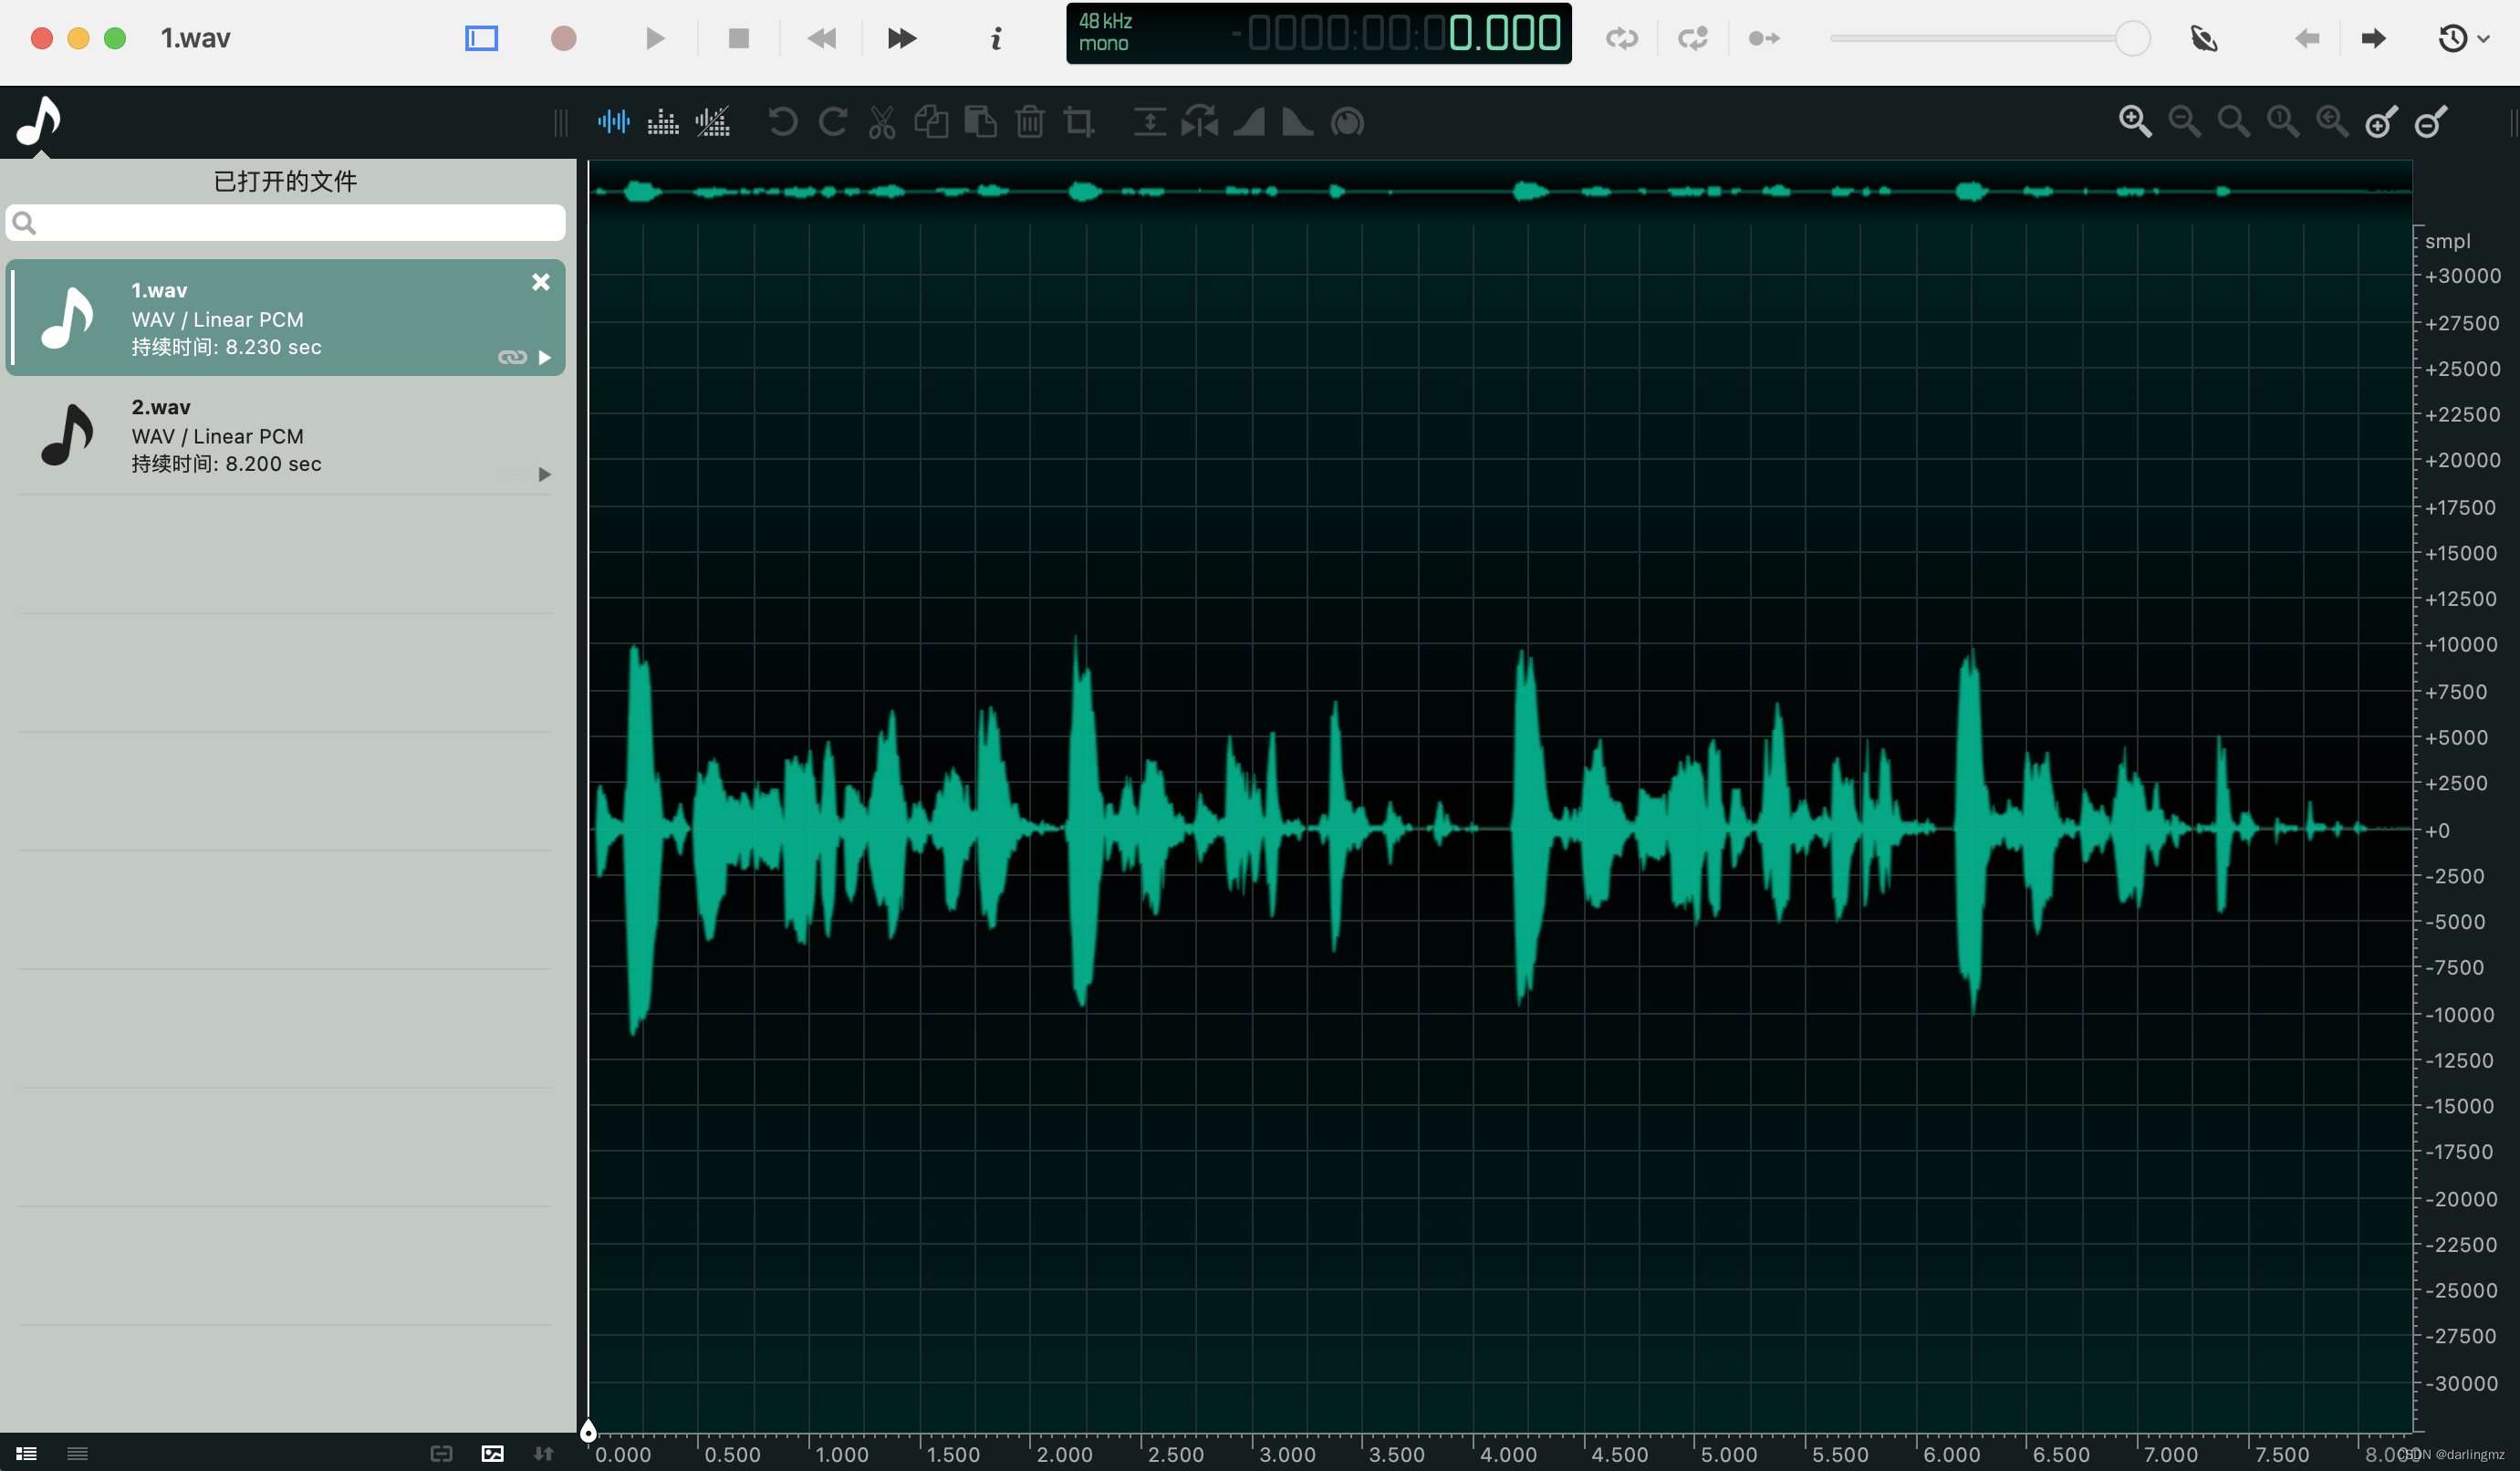Crop audio with the crop icon
The height and width of the screenshot is (1471, 2520).
point(1078,122)
